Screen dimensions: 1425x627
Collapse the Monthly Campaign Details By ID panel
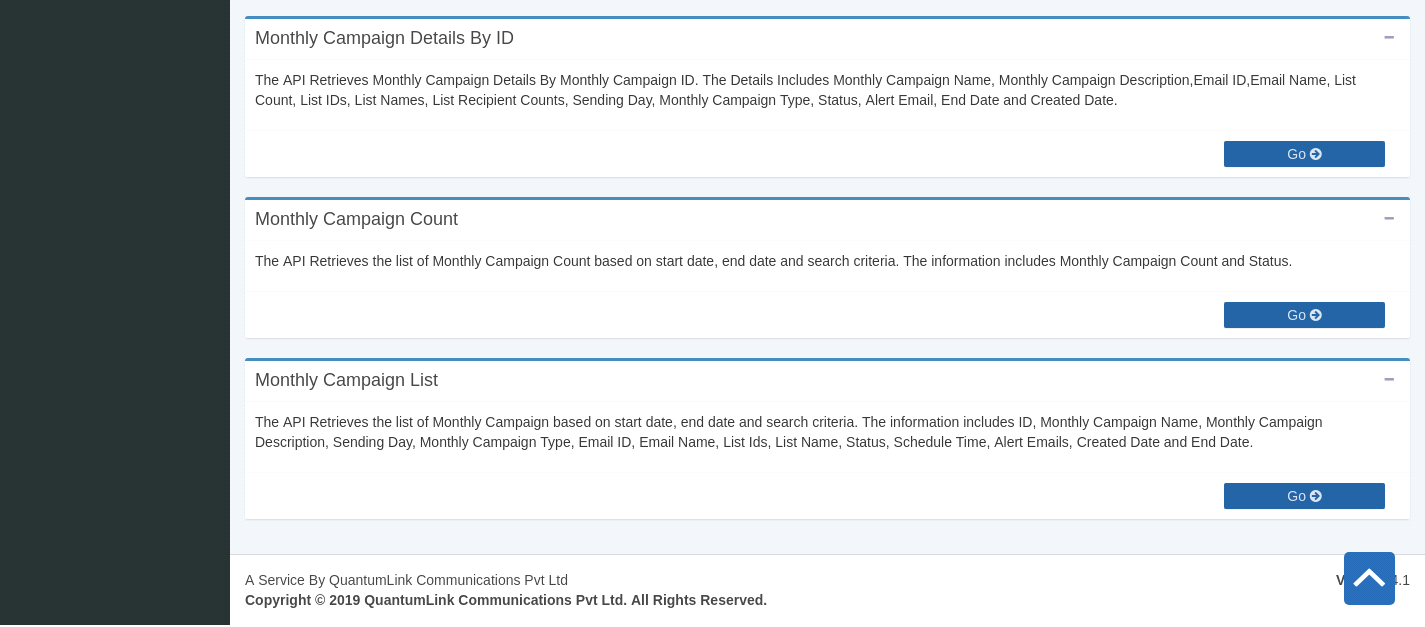(x=1388, y=38)
